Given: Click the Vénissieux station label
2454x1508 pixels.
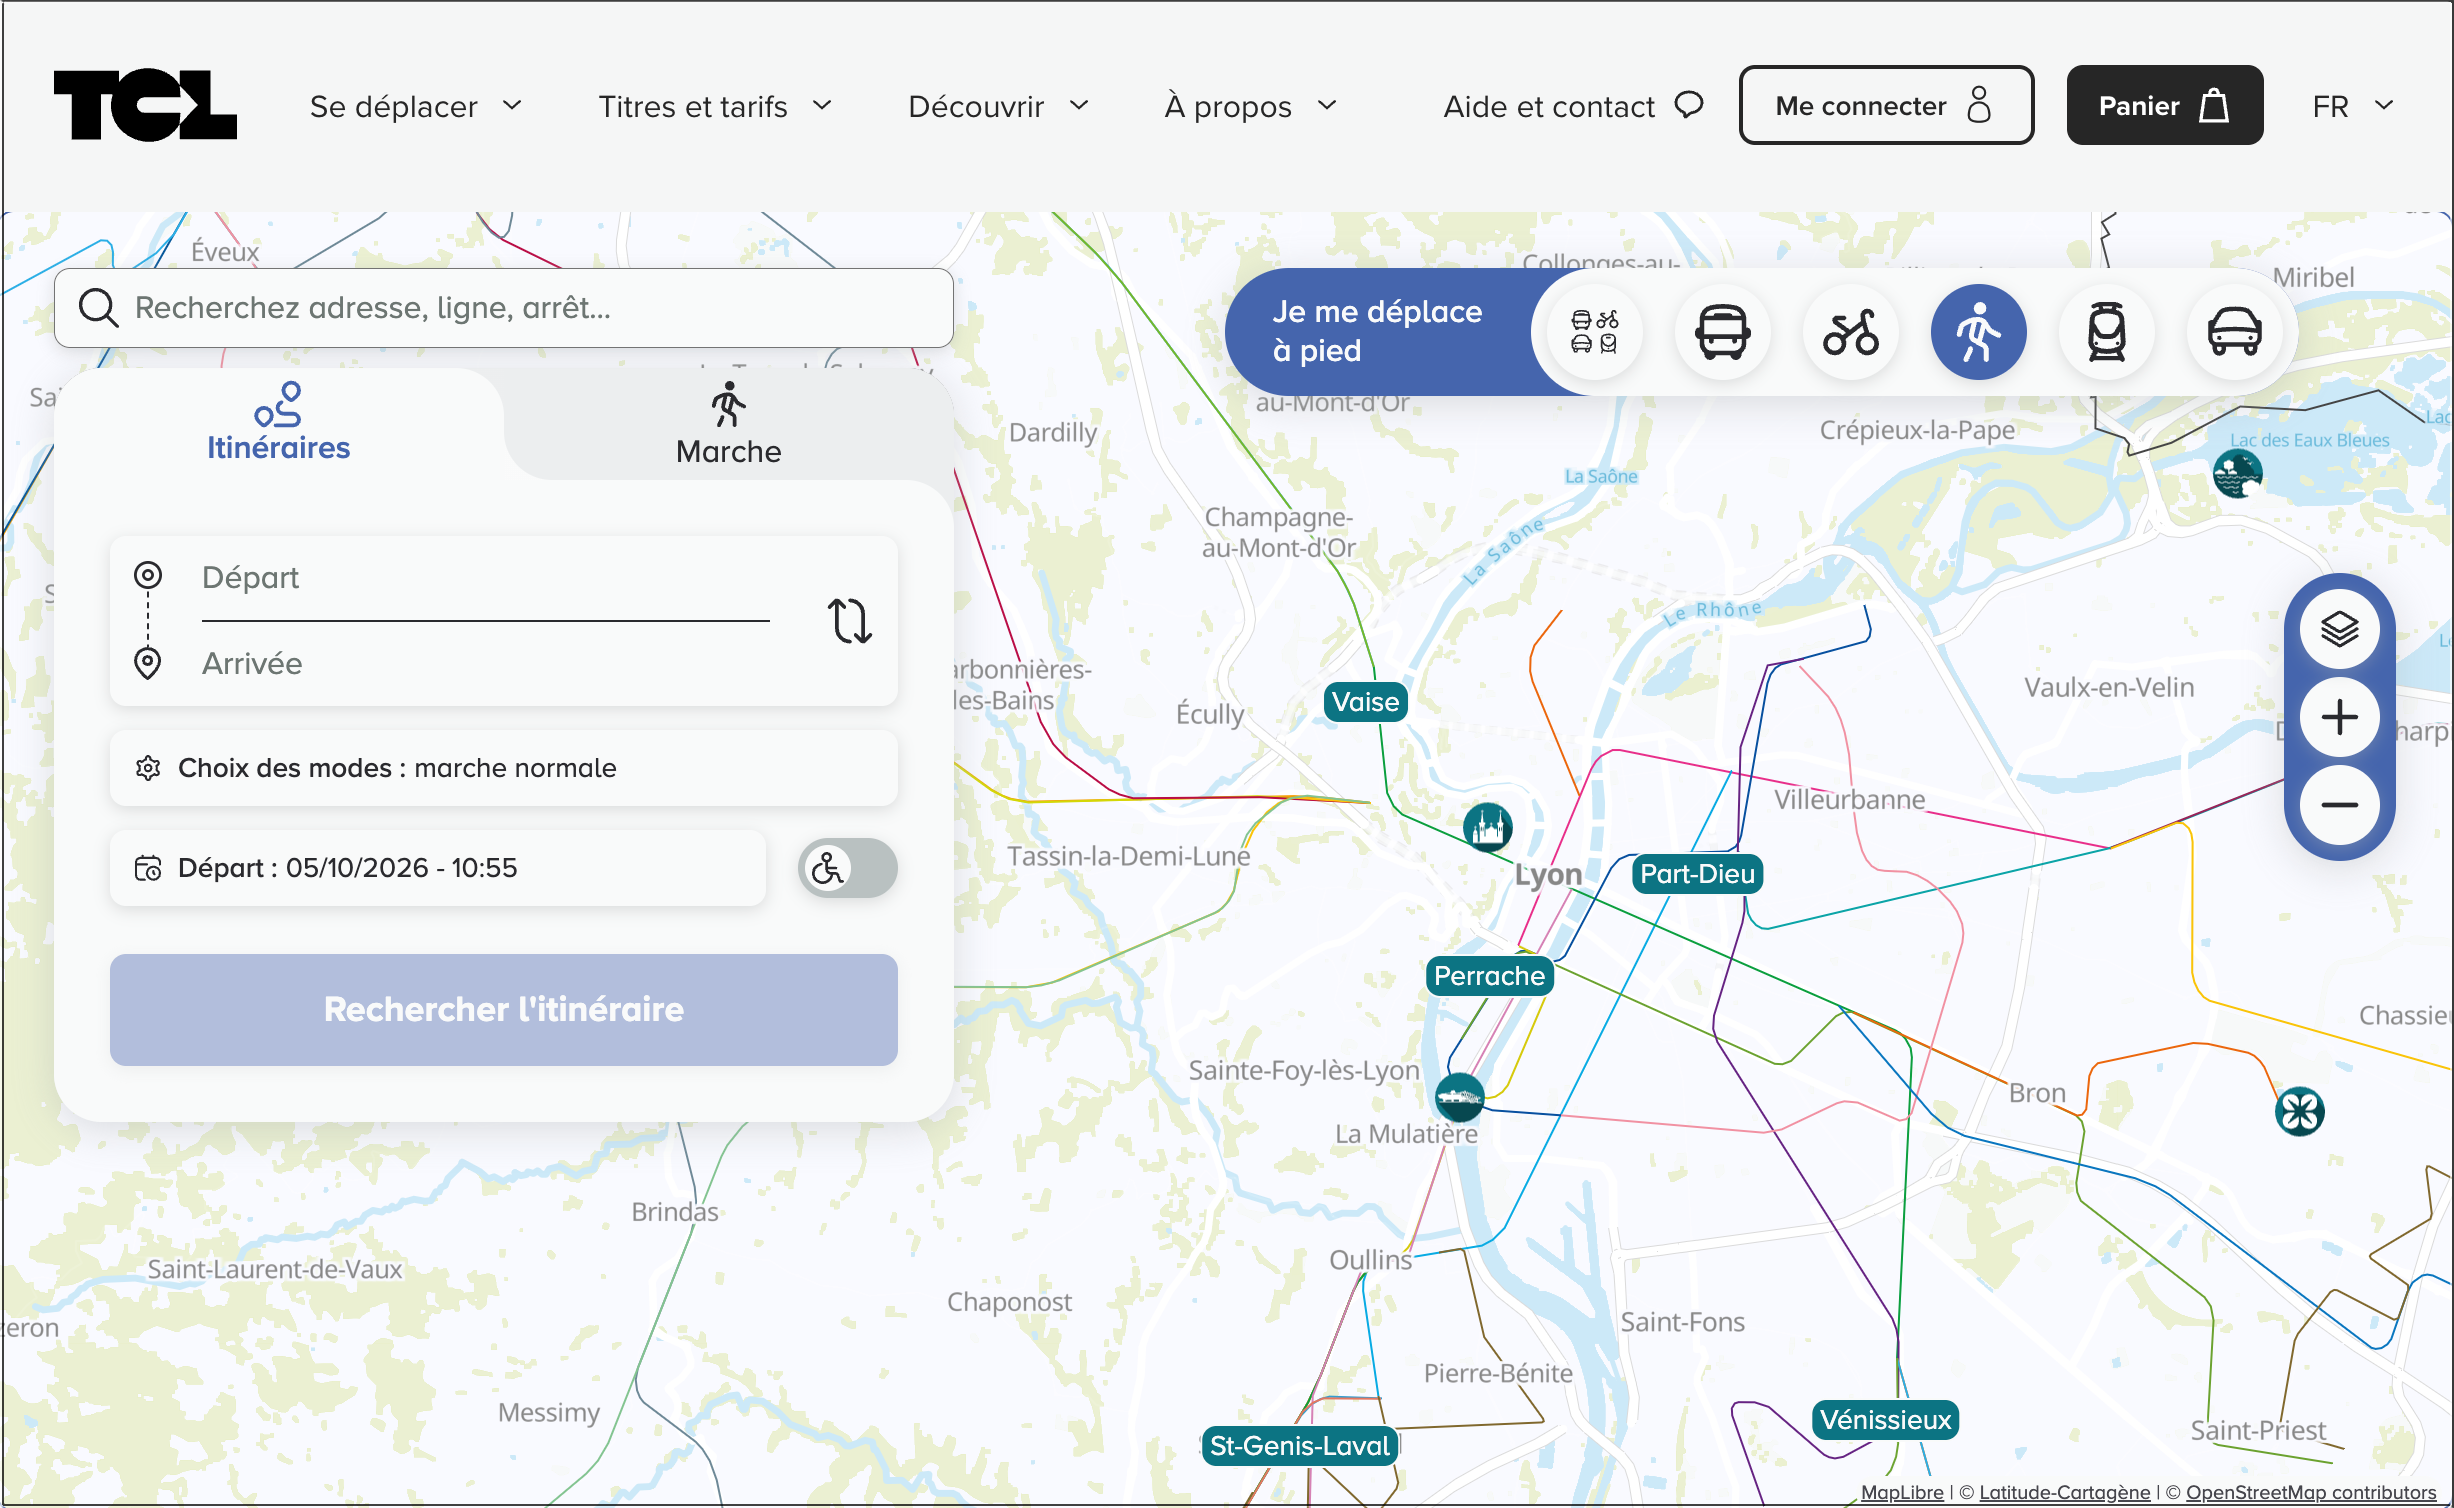Looking at the screenshot, I should [1885, 1420].
